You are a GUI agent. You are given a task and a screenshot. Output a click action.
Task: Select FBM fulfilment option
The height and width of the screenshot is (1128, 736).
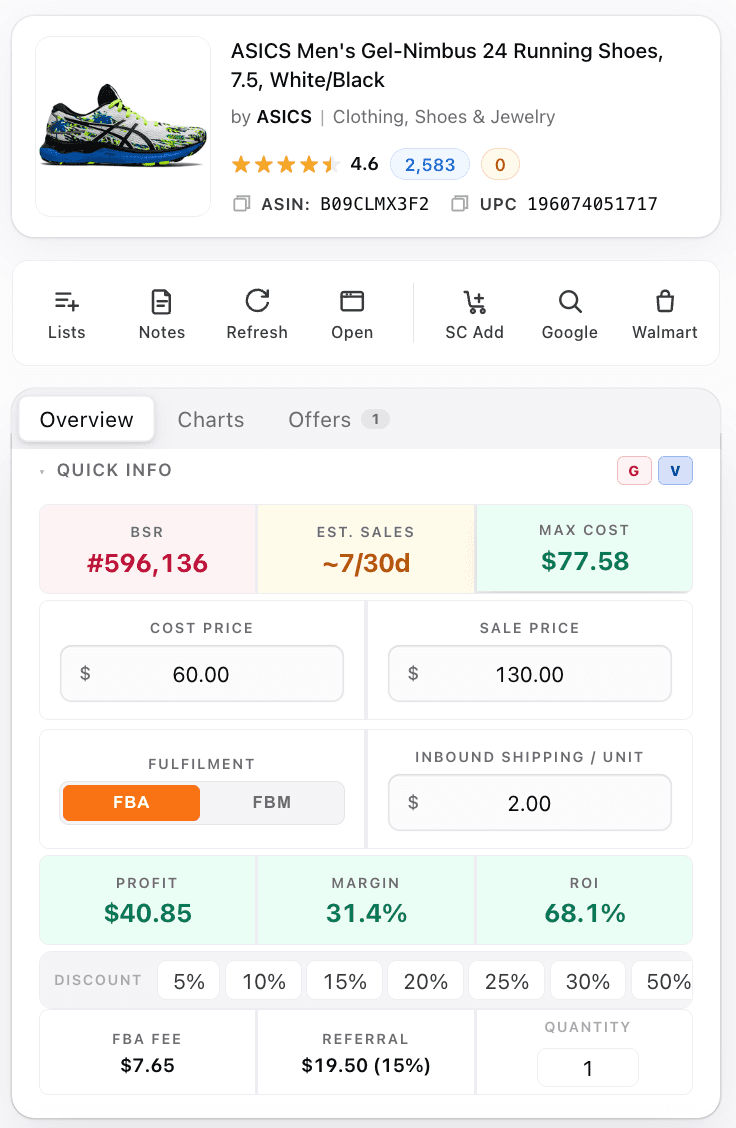pyautogui.click(x=272, y=803)
